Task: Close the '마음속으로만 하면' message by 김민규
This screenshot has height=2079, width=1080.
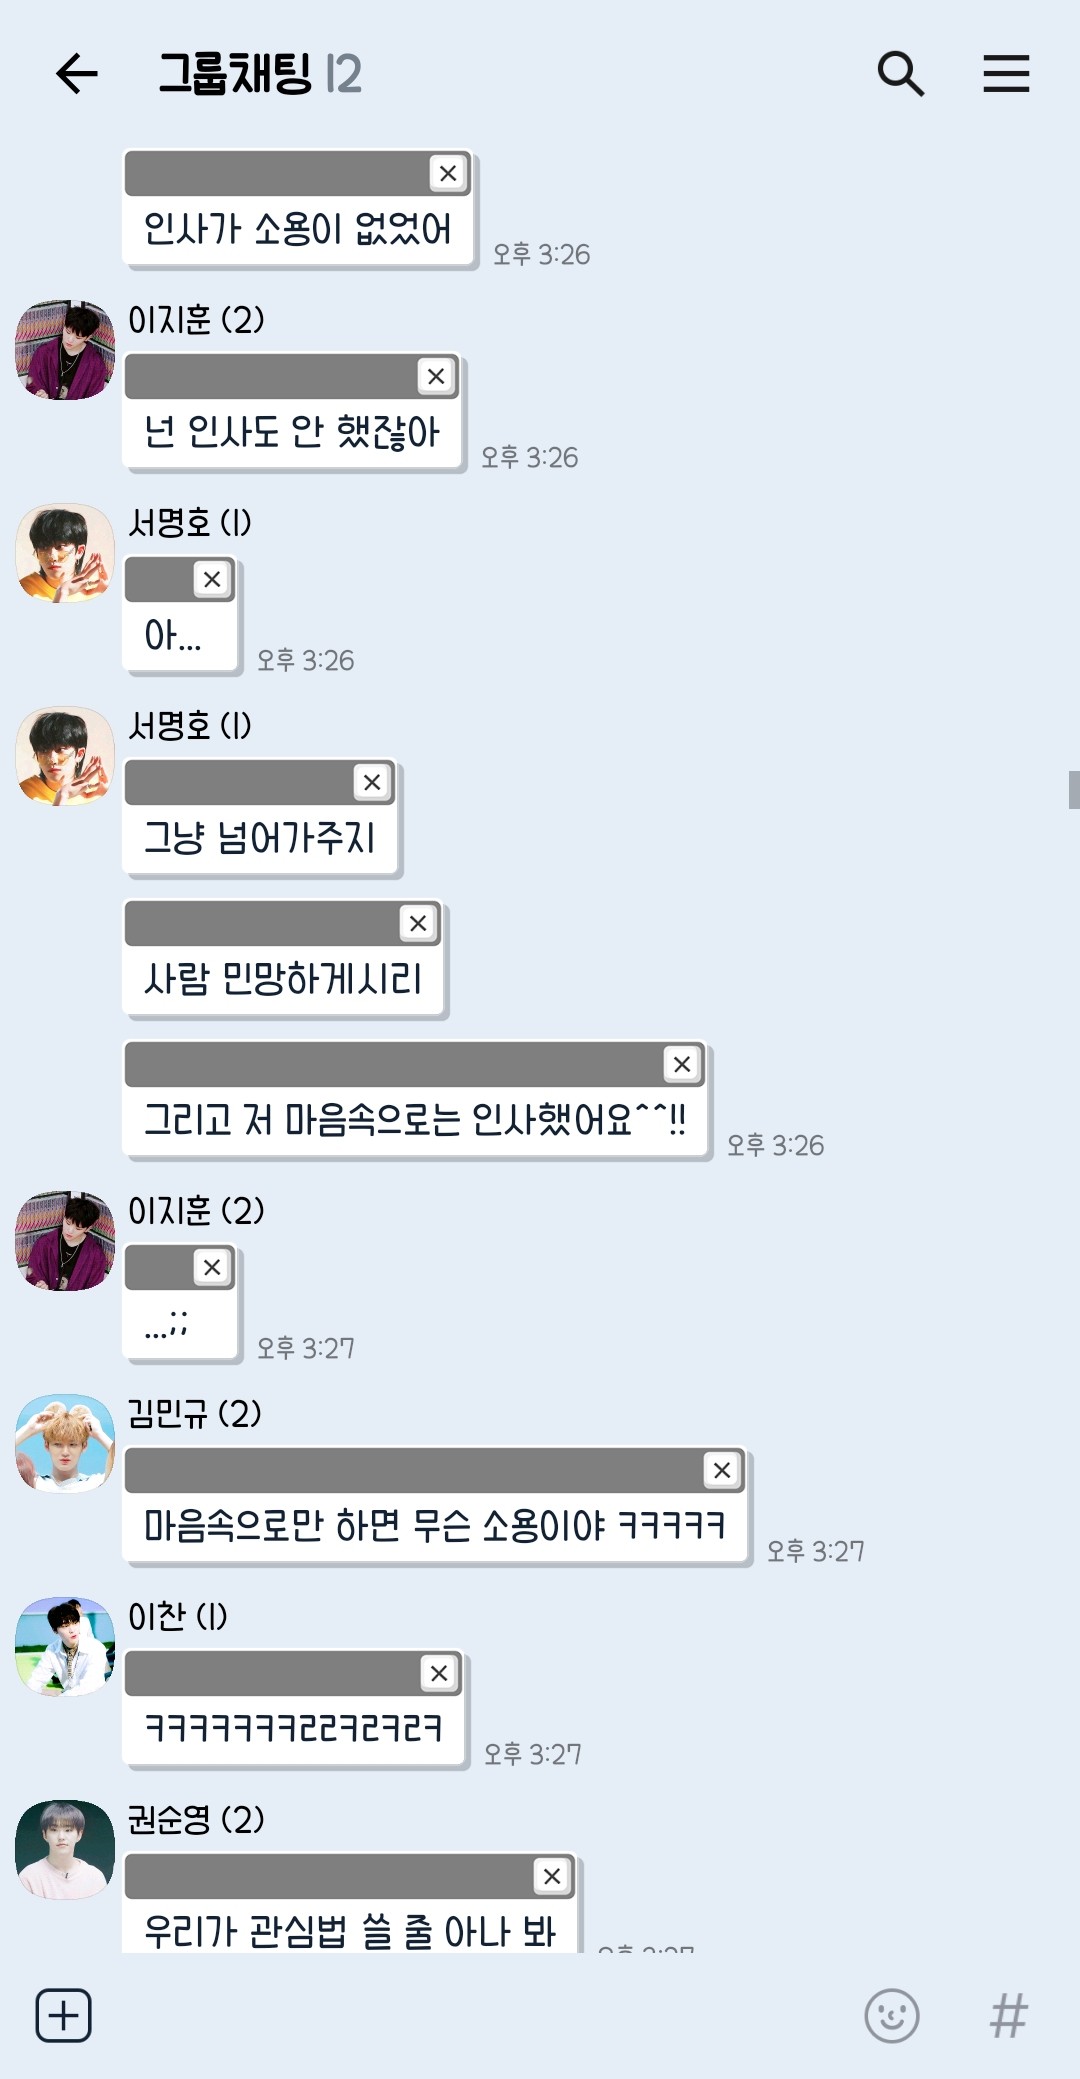Action: 722,1470
